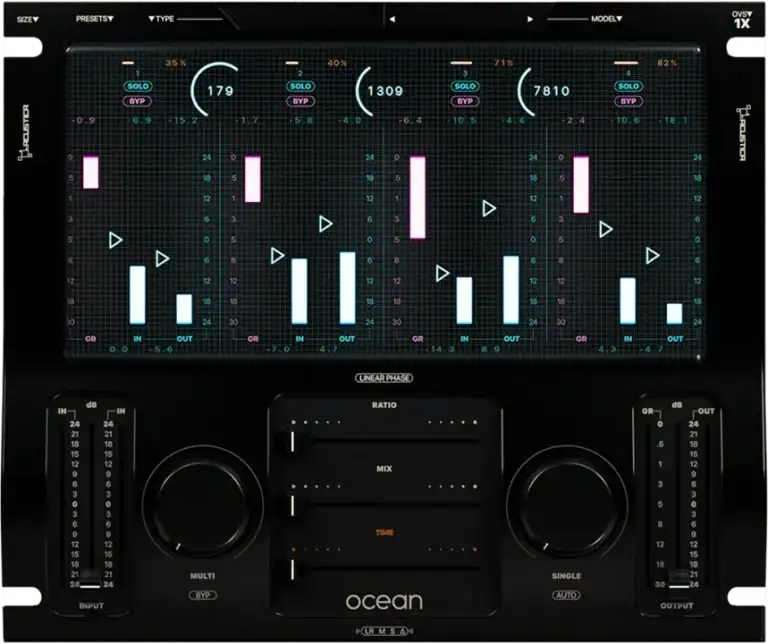The width and height of the screenshot is (768, 644).
Task: Toggle the LINEAR PHASE button
Action: [x=384, y=378]
